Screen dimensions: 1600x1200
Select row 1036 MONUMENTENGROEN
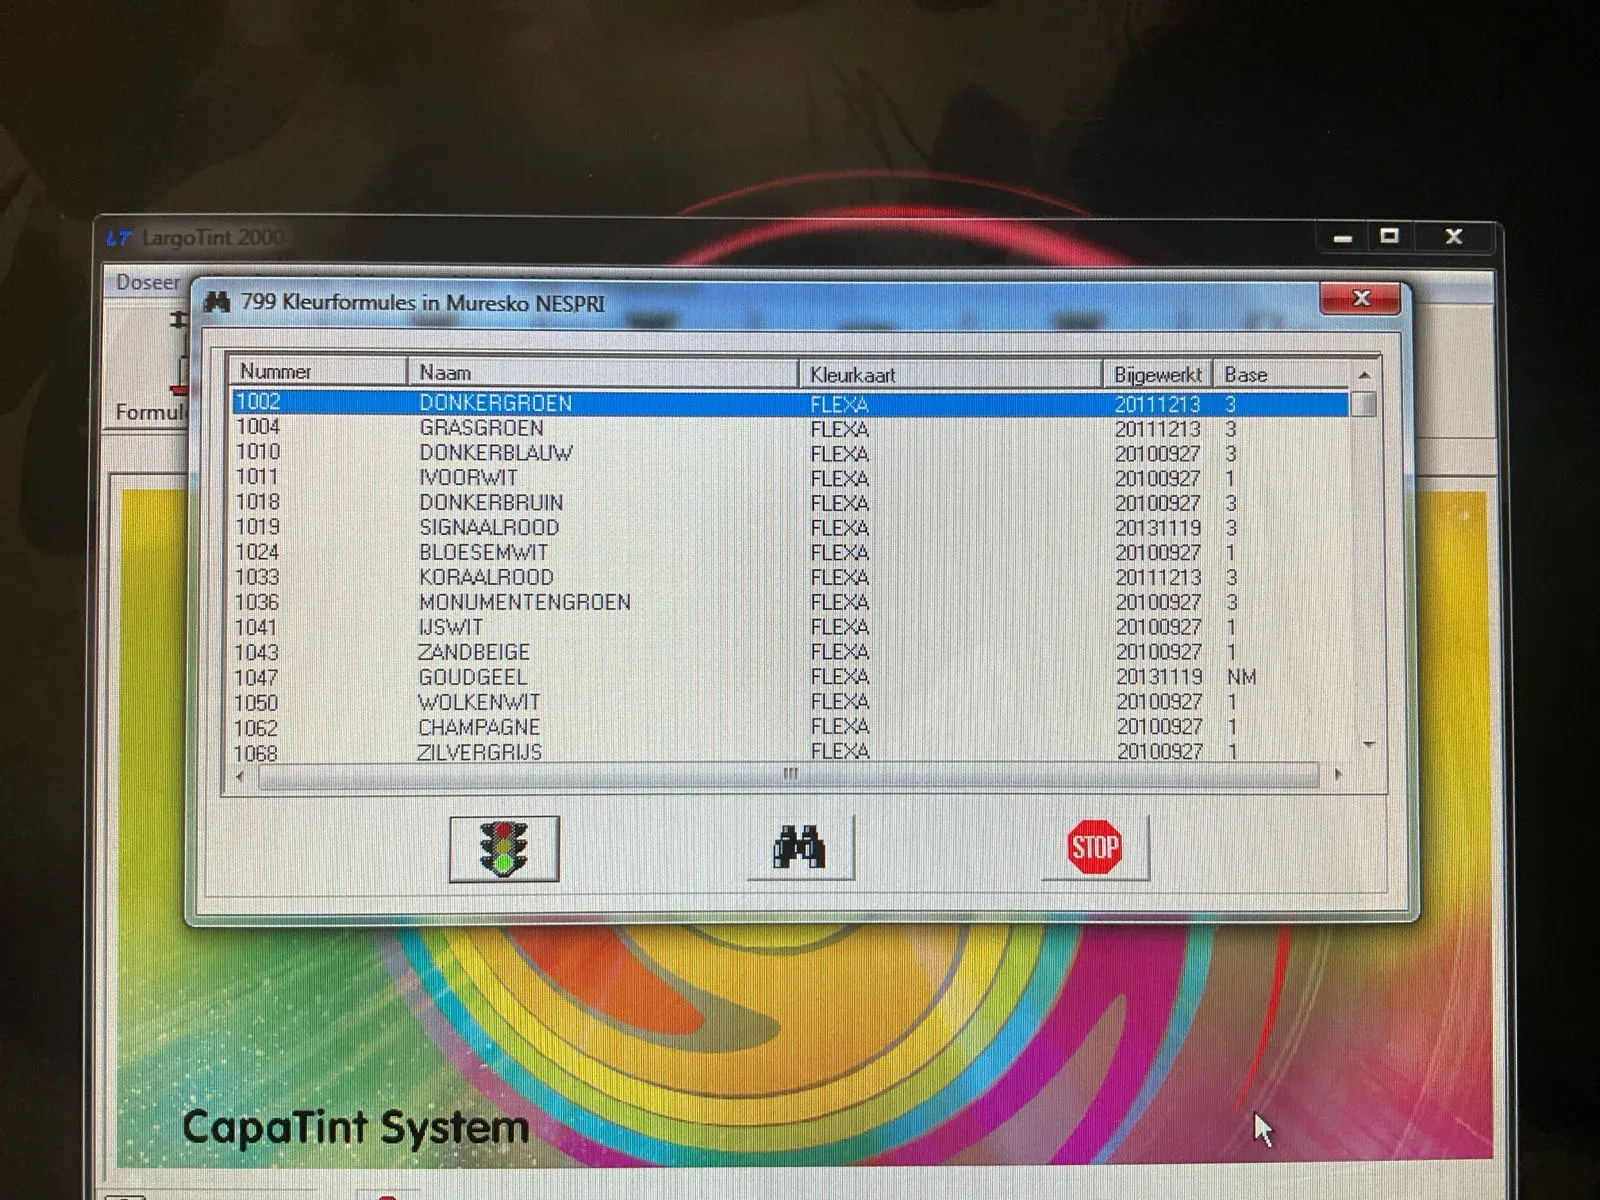790,603
